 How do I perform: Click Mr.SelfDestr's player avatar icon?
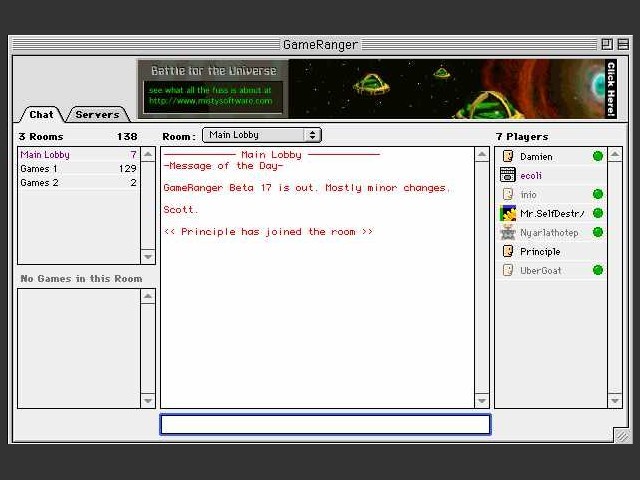[x=508, y=213]
